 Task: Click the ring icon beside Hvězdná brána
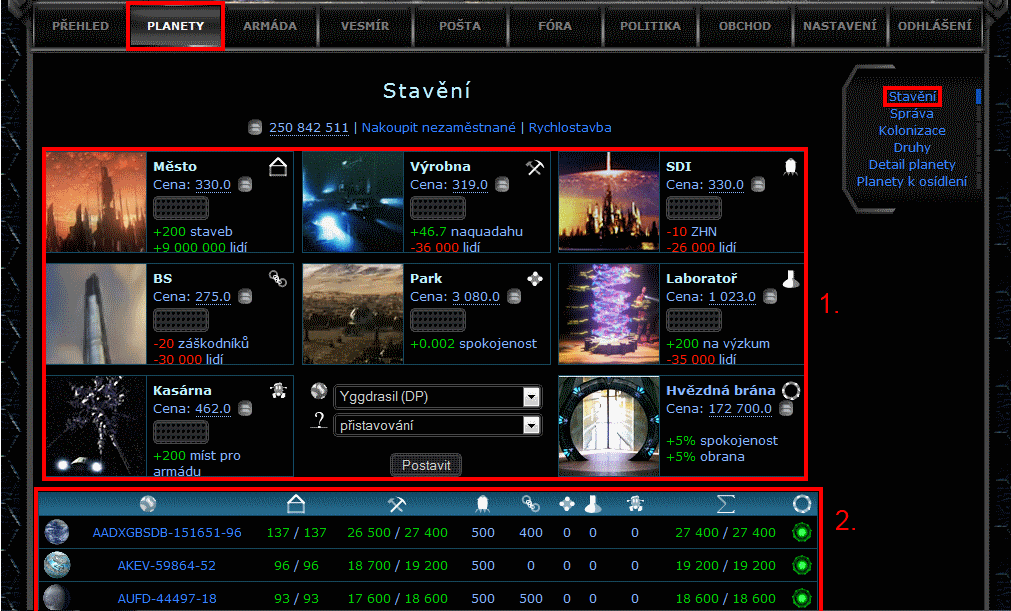[791, 390]
